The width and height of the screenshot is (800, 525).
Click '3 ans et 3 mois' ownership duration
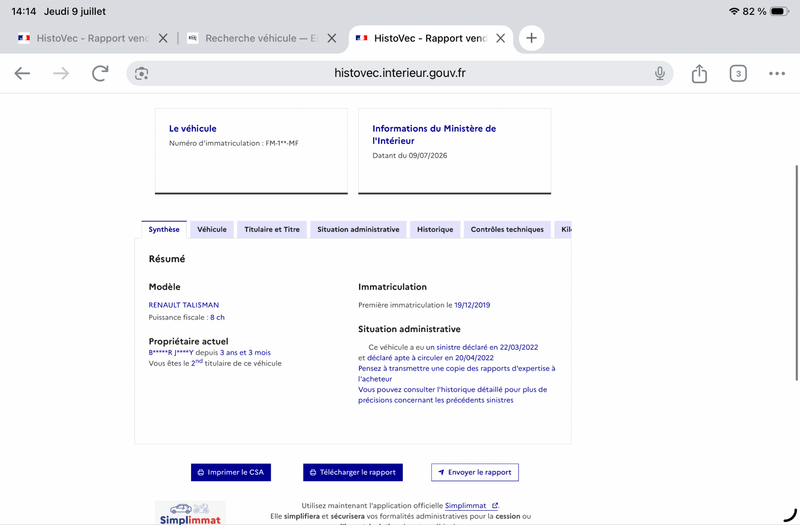tap(245, 353)
